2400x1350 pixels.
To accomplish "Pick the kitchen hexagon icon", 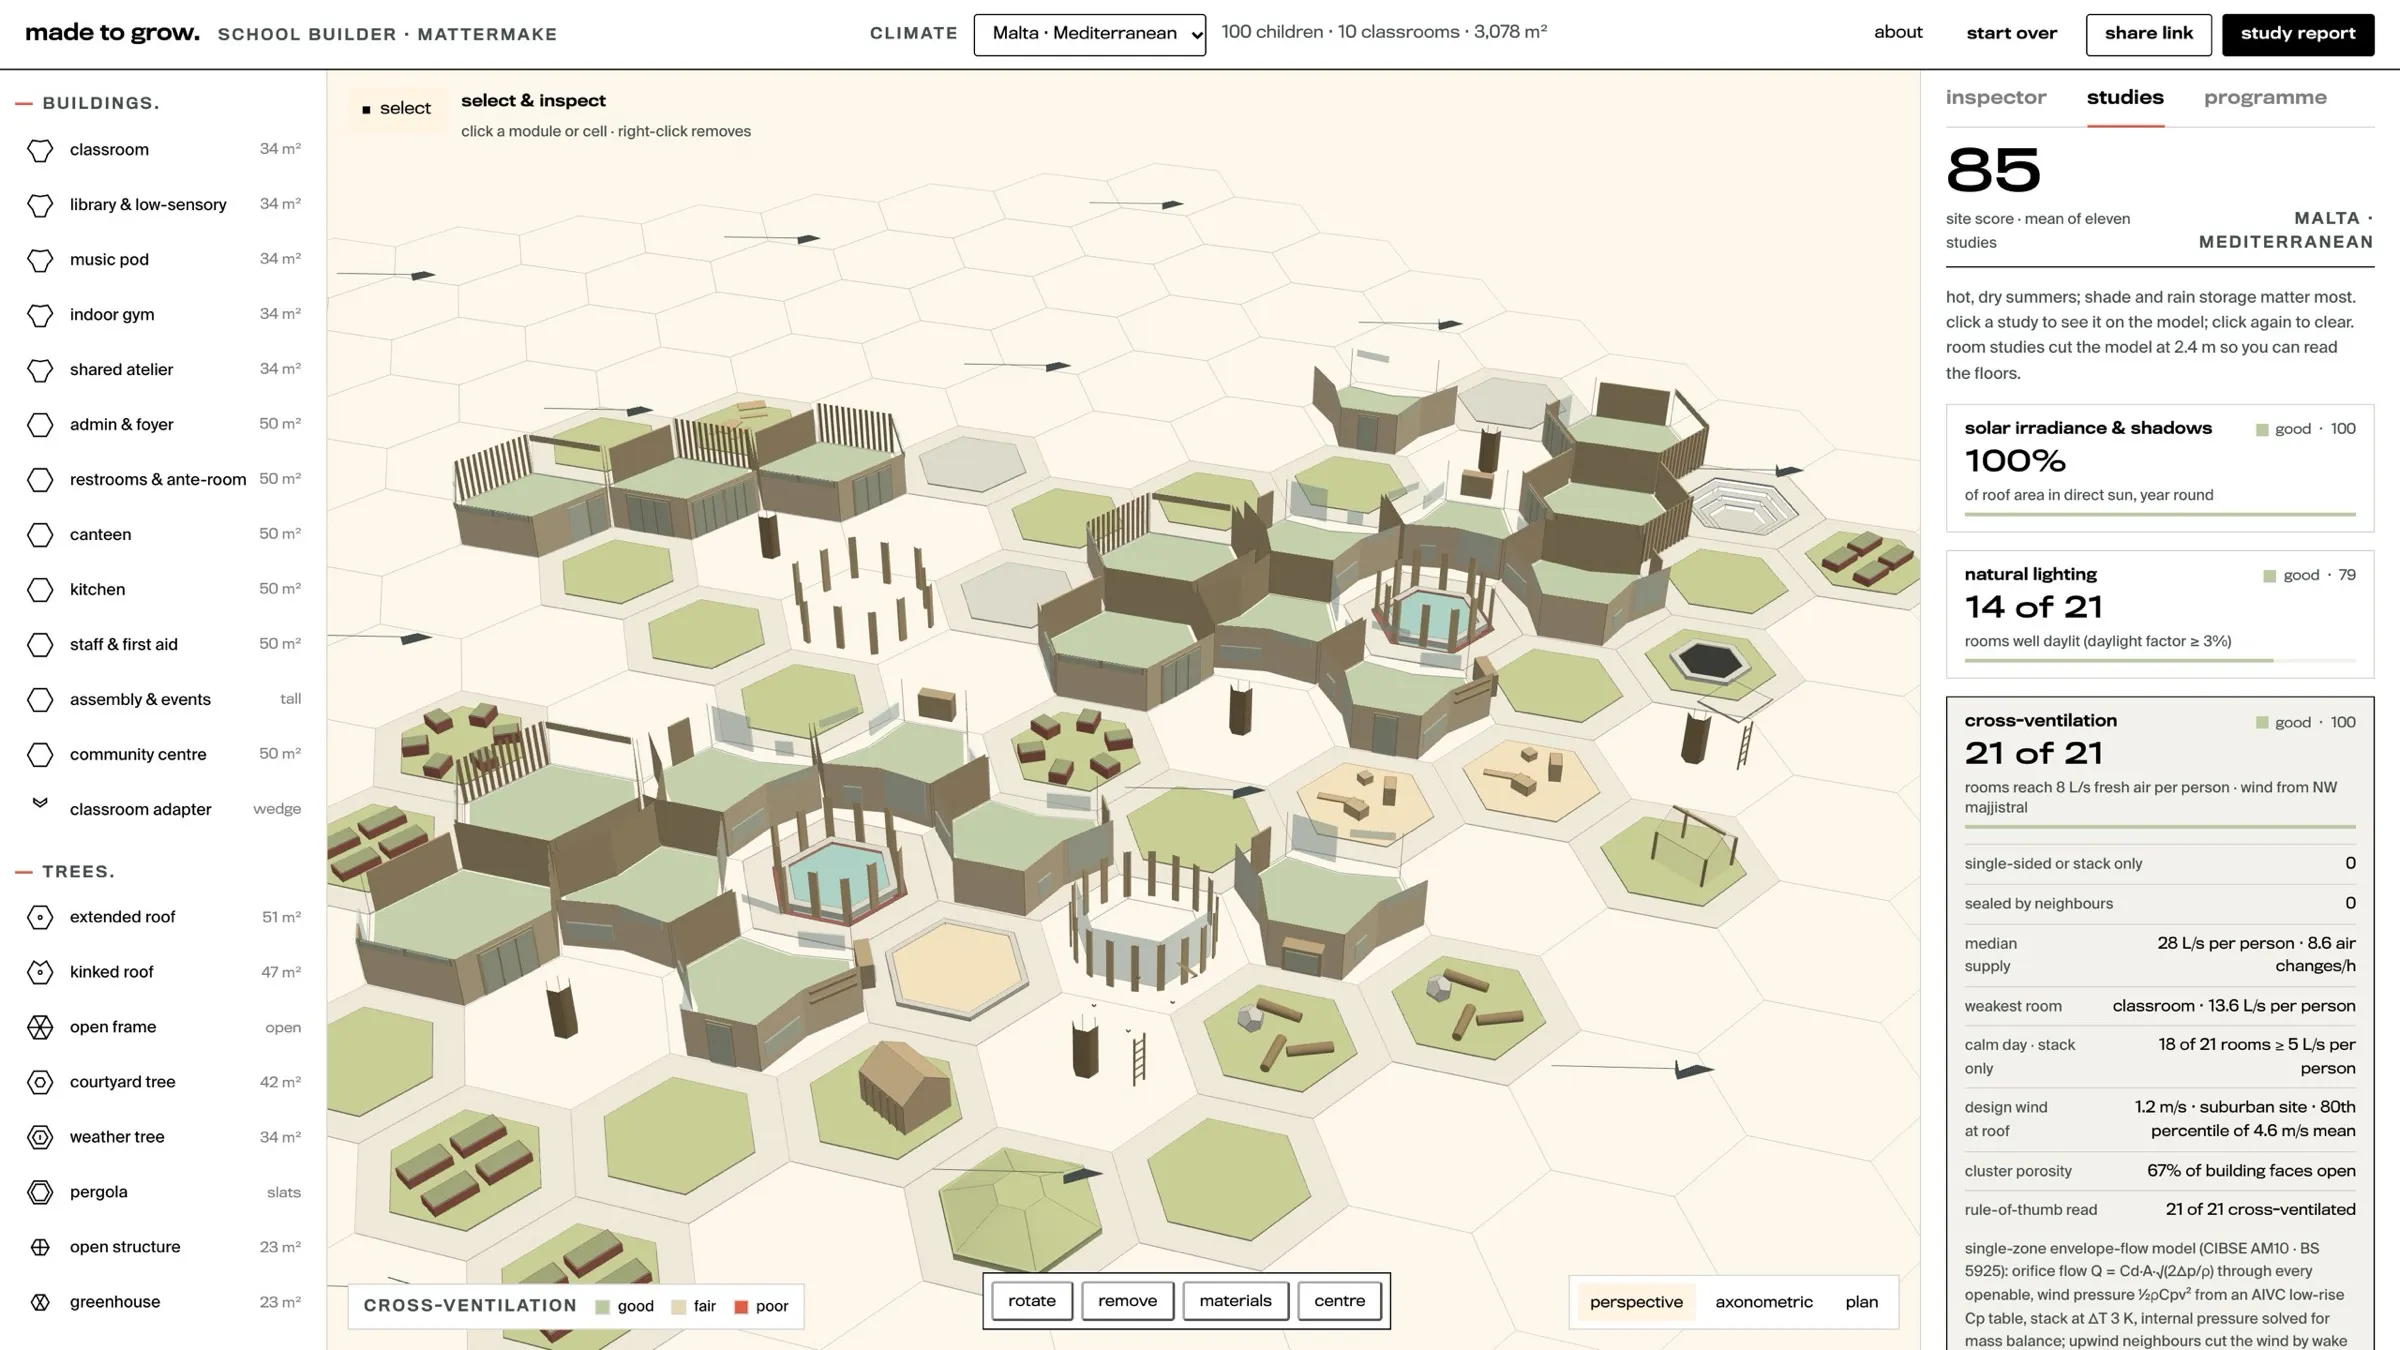I will pos(40,590).
